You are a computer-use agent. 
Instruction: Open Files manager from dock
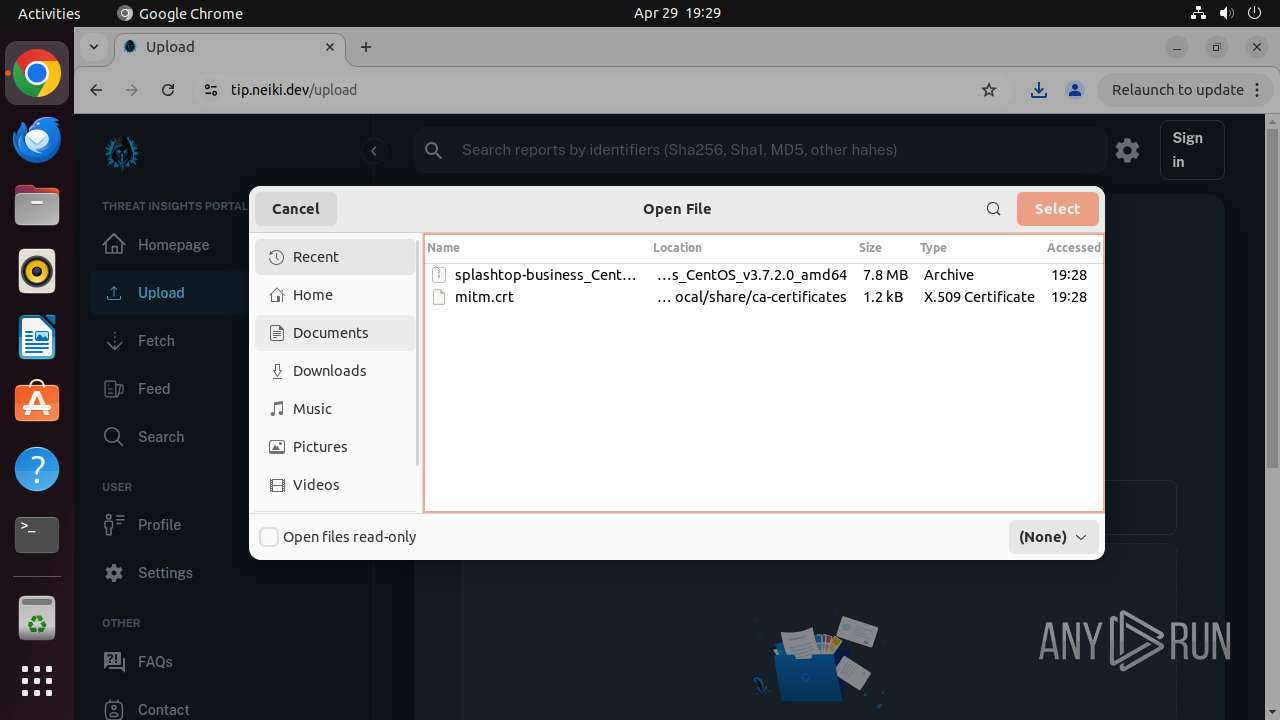(37, 206)
